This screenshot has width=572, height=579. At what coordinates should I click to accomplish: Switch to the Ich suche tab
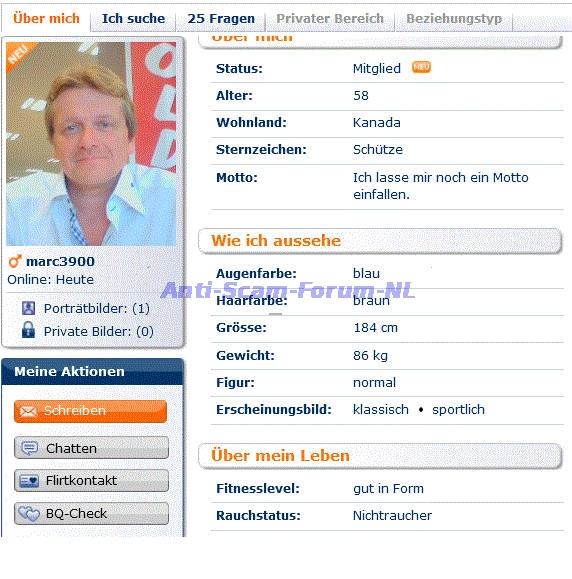[x=133, y=18]
